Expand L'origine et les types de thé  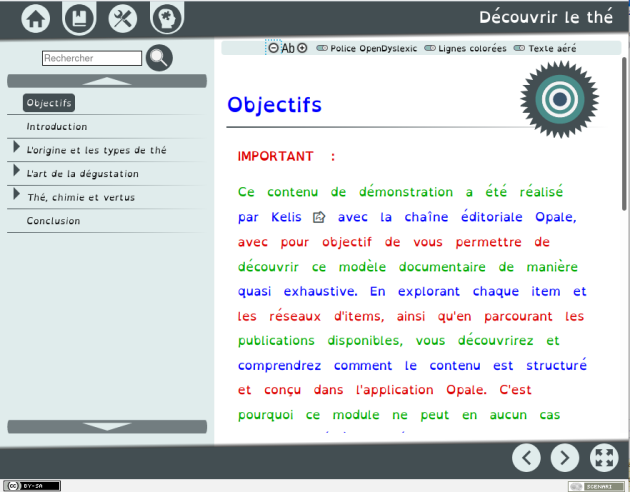17,149
